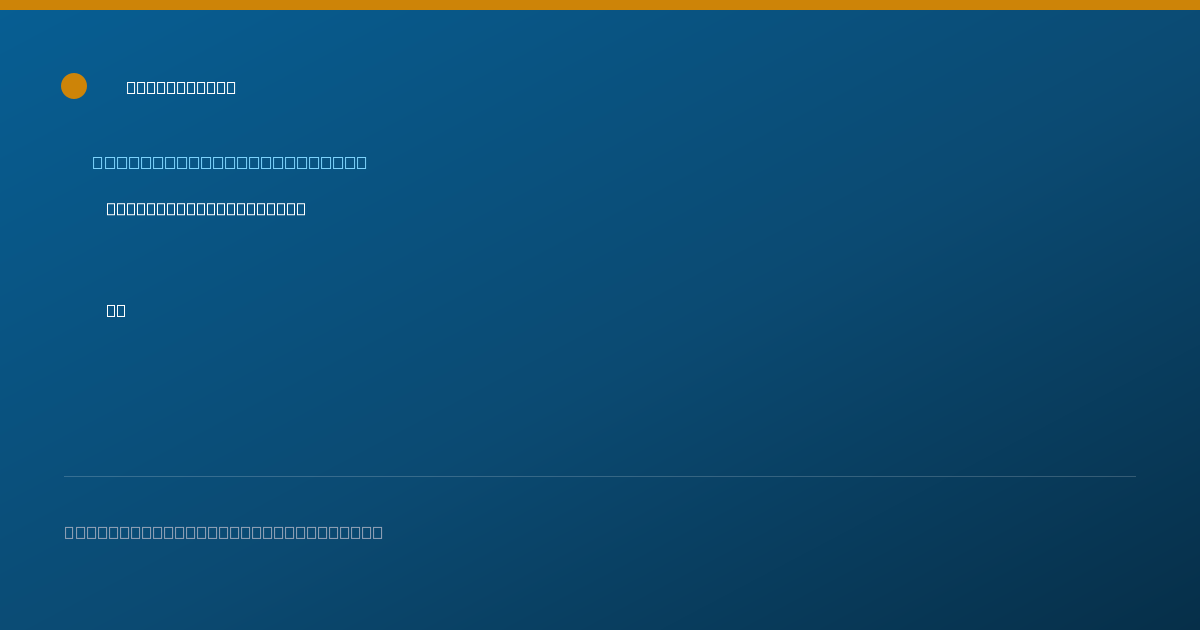1200x630 pixels.
Task: Select the short two-character white label
Action: (x=116, y=311)
